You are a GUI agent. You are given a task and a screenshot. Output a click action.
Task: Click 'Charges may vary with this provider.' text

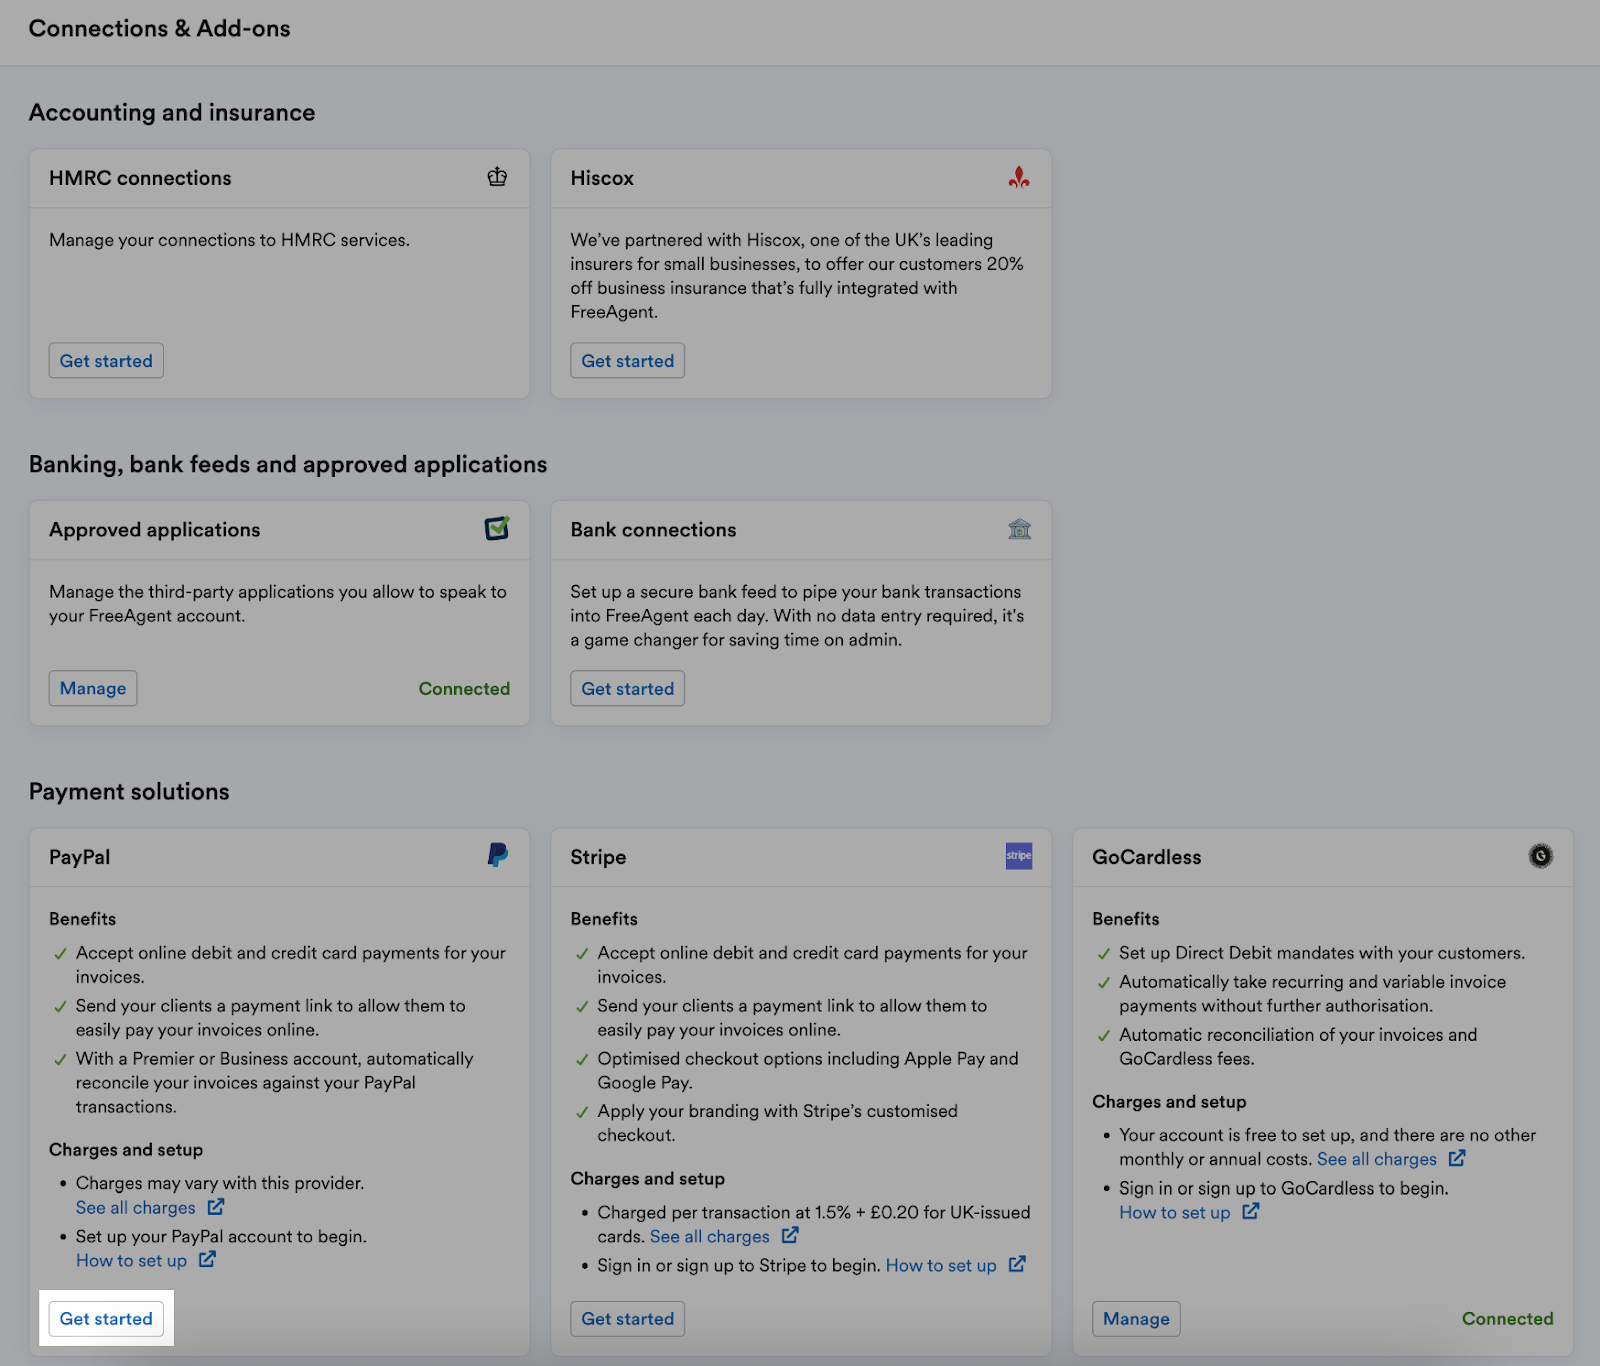220,1183
